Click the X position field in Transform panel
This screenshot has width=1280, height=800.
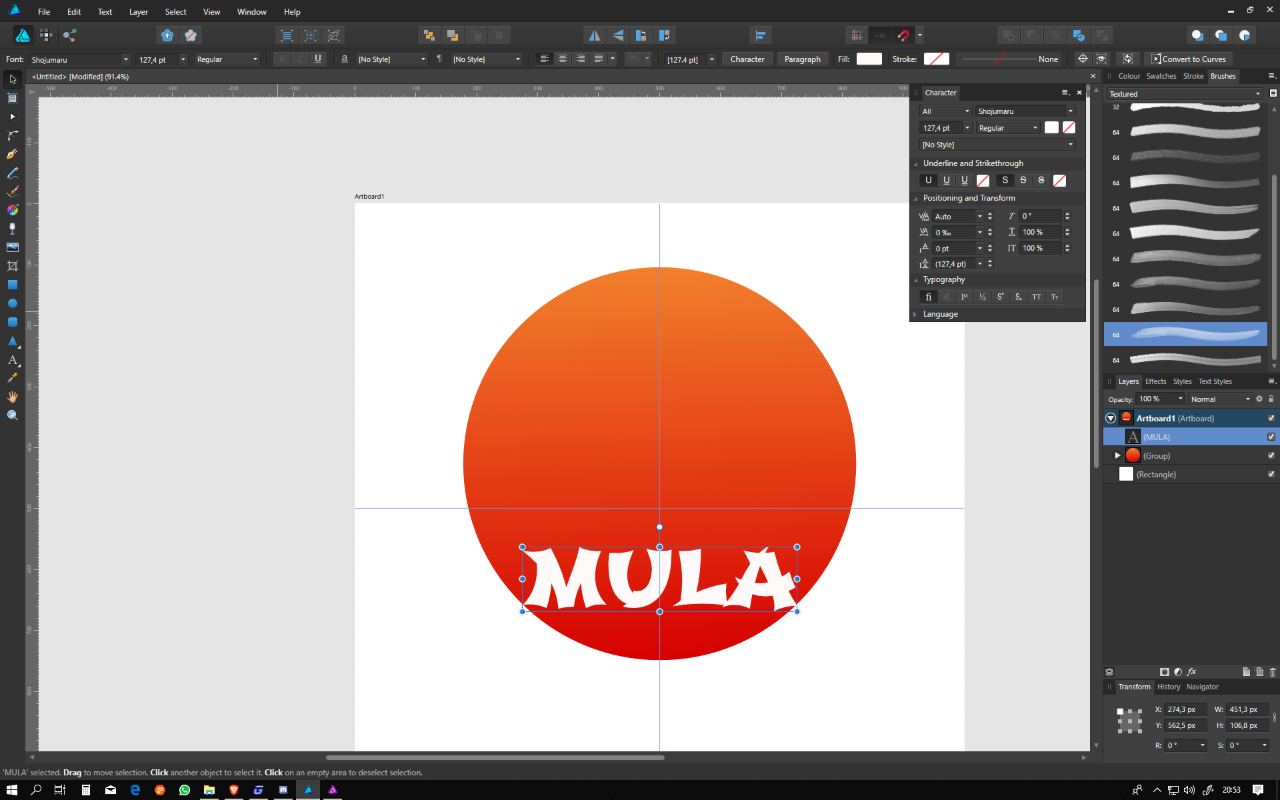1185,710
